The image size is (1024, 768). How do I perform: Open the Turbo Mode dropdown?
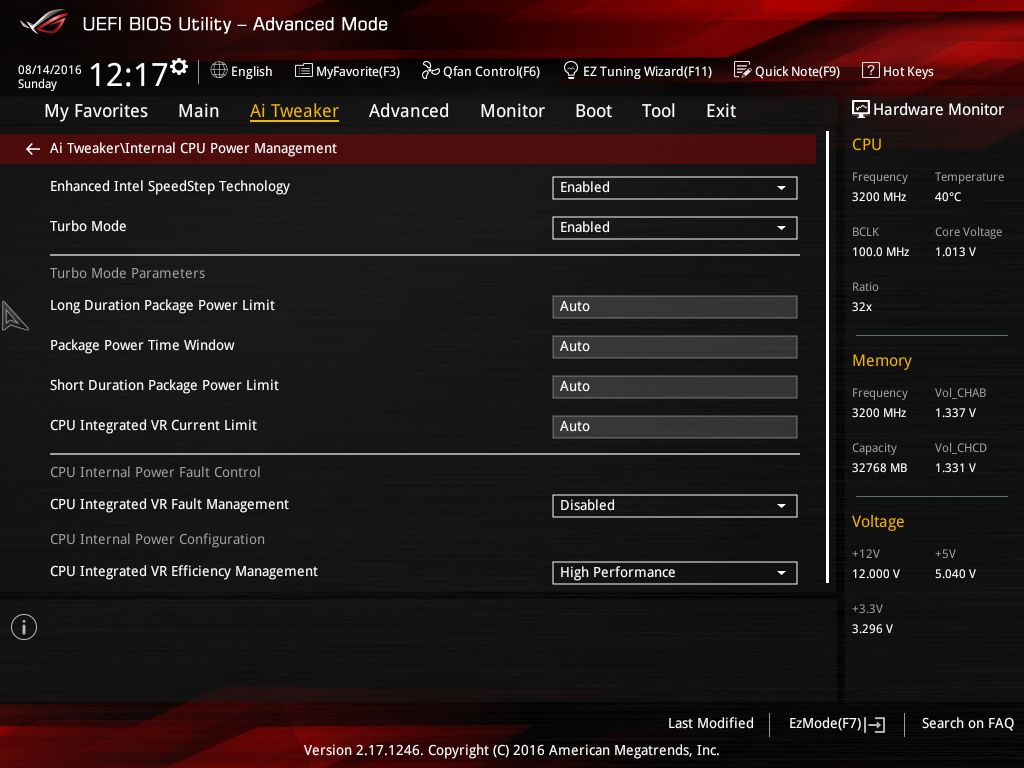point(674,227)
